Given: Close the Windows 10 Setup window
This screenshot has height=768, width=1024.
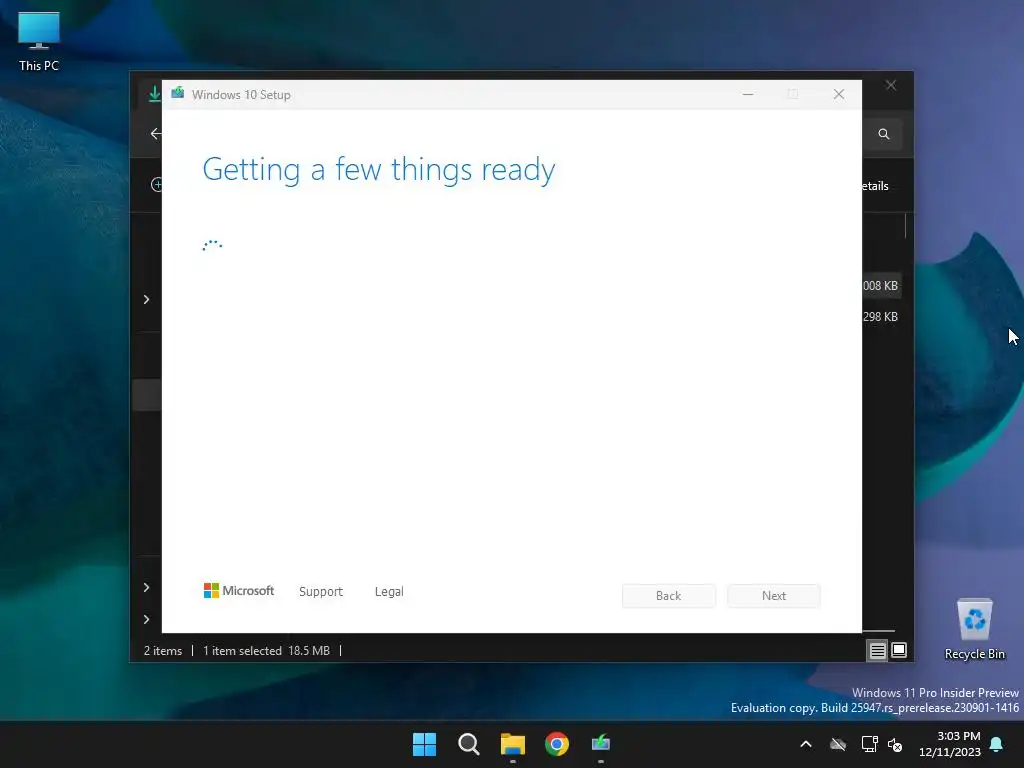Looking at the screenshot, I should coord(839,95).
